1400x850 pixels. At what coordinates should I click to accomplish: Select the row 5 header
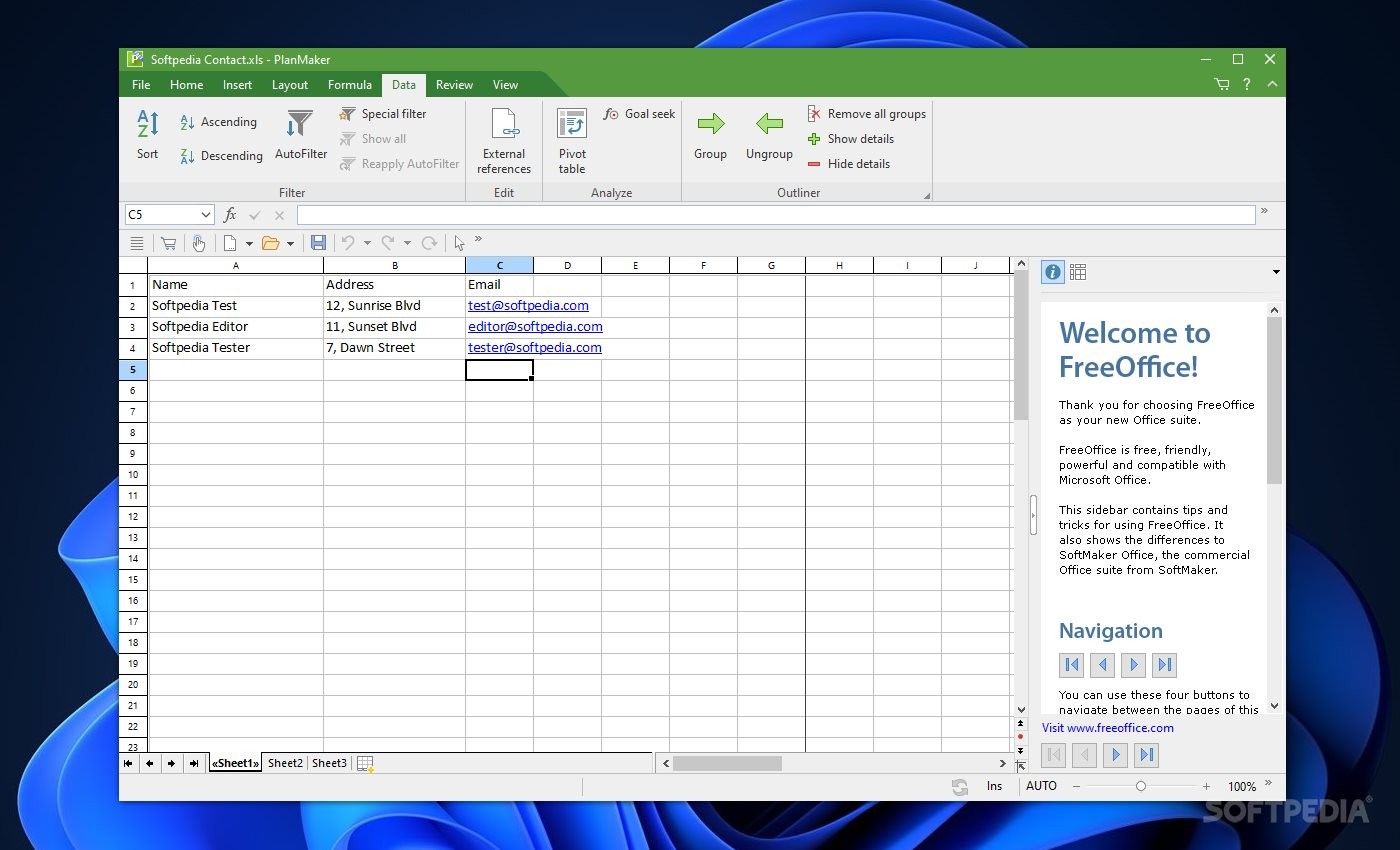tap(133, 370)
